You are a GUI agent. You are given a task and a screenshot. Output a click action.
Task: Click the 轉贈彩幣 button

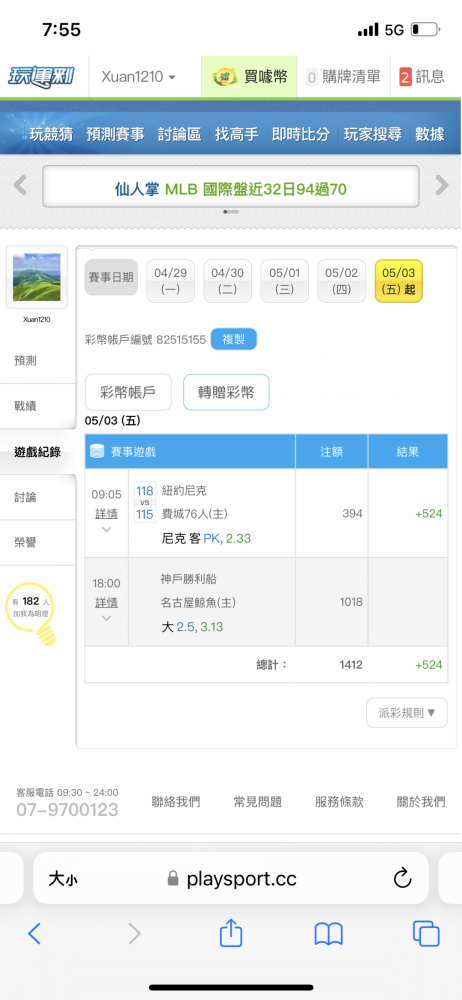click(226, 392)
